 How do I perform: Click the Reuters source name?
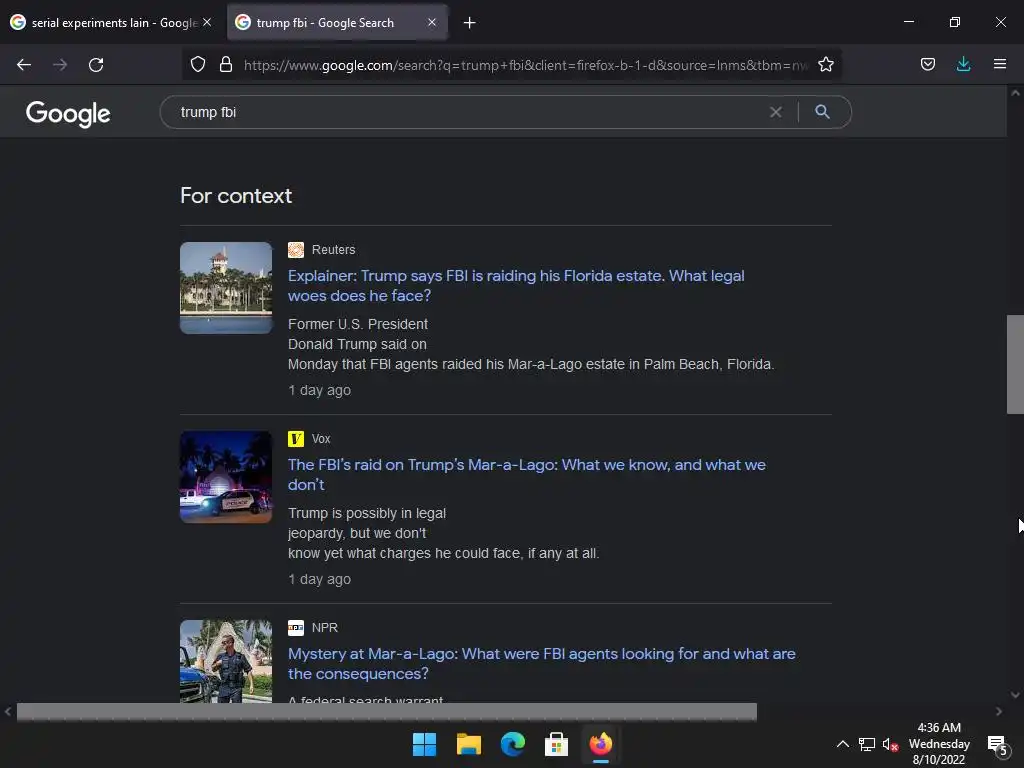pyautogui.click(x=334, y=250)
